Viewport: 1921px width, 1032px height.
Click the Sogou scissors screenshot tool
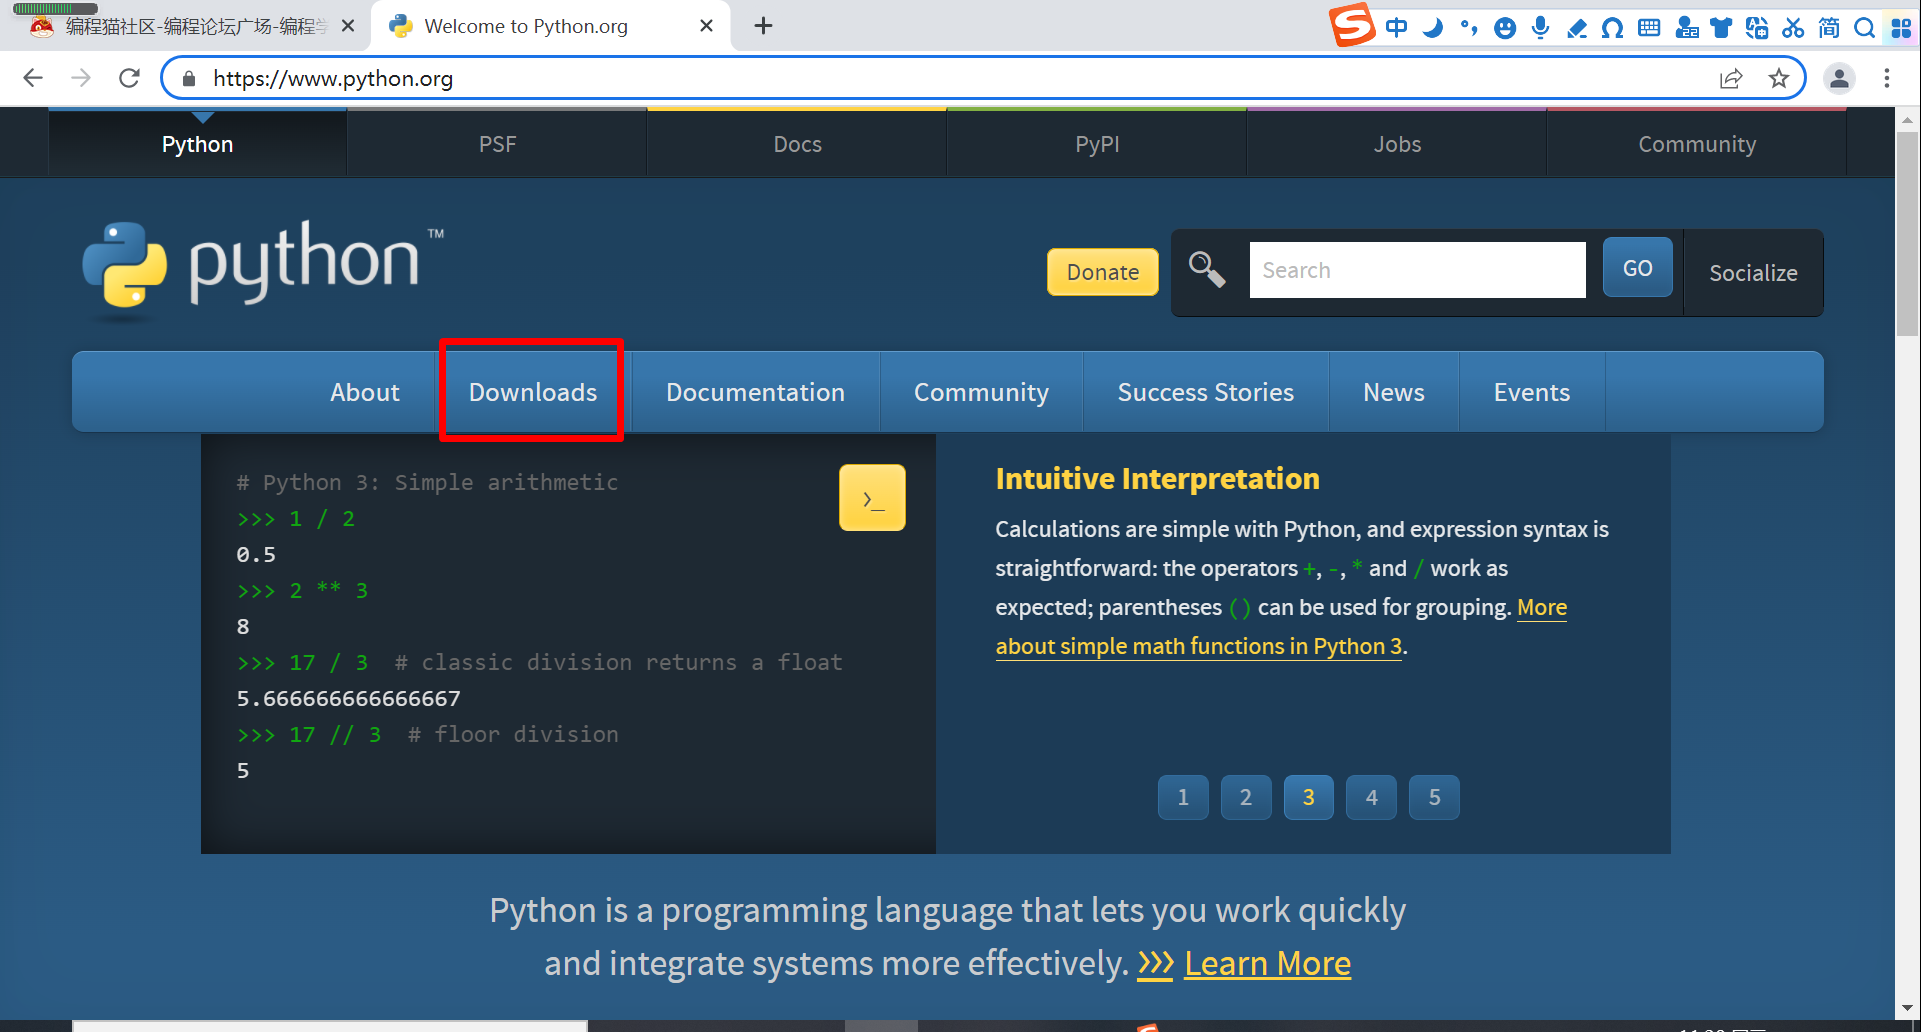click(1793, 28)
